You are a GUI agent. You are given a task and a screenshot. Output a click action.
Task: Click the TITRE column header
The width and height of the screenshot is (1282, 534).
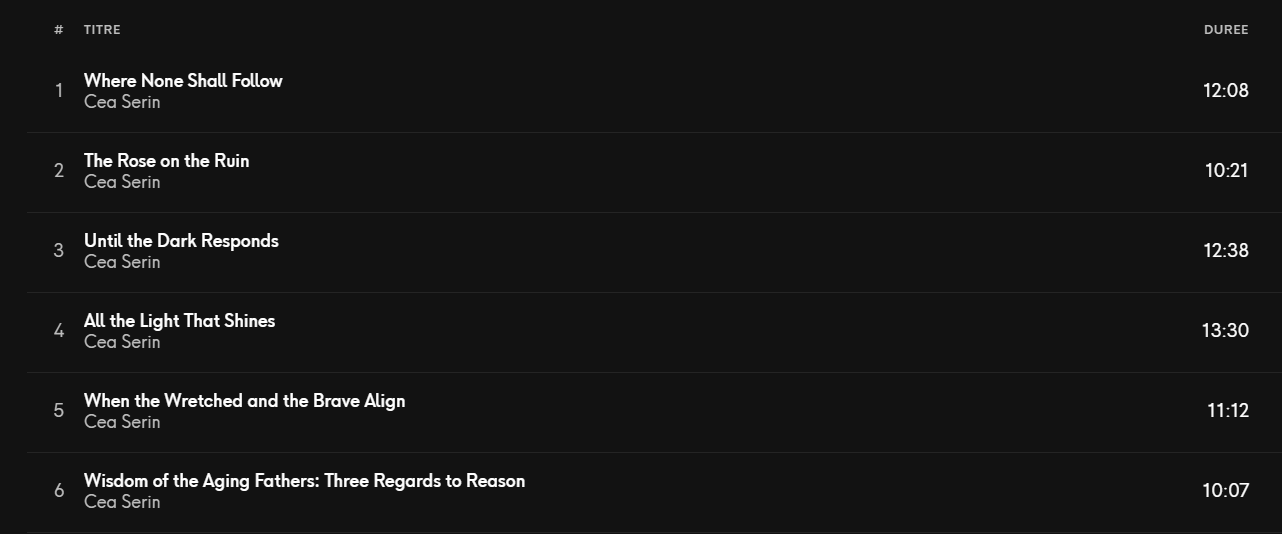[x=102, y=30]
